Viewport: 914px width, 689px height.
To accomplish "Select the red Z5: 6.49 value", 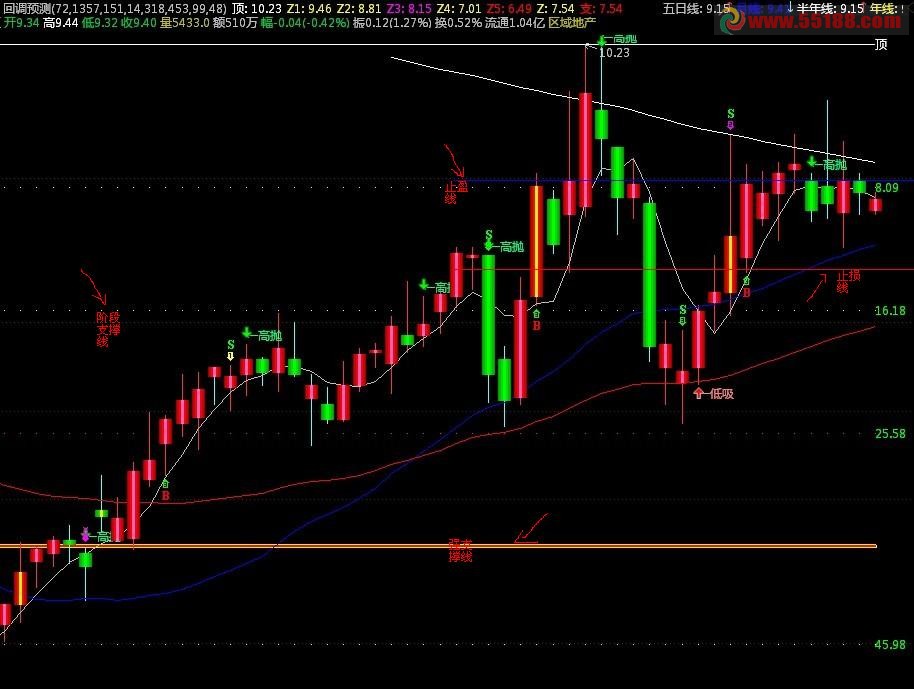I will tap(509, 9).
